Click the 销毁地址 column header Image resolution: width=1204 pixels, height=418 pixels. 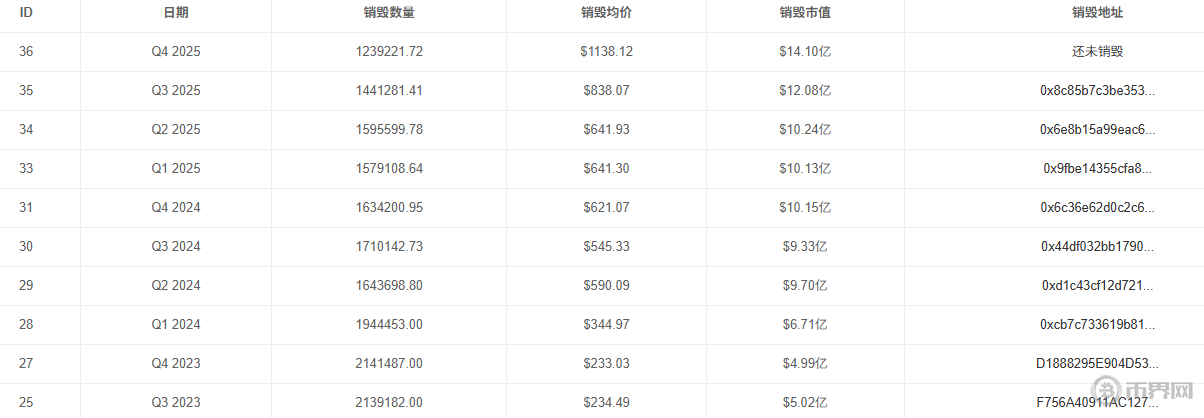coord(1097,13)
